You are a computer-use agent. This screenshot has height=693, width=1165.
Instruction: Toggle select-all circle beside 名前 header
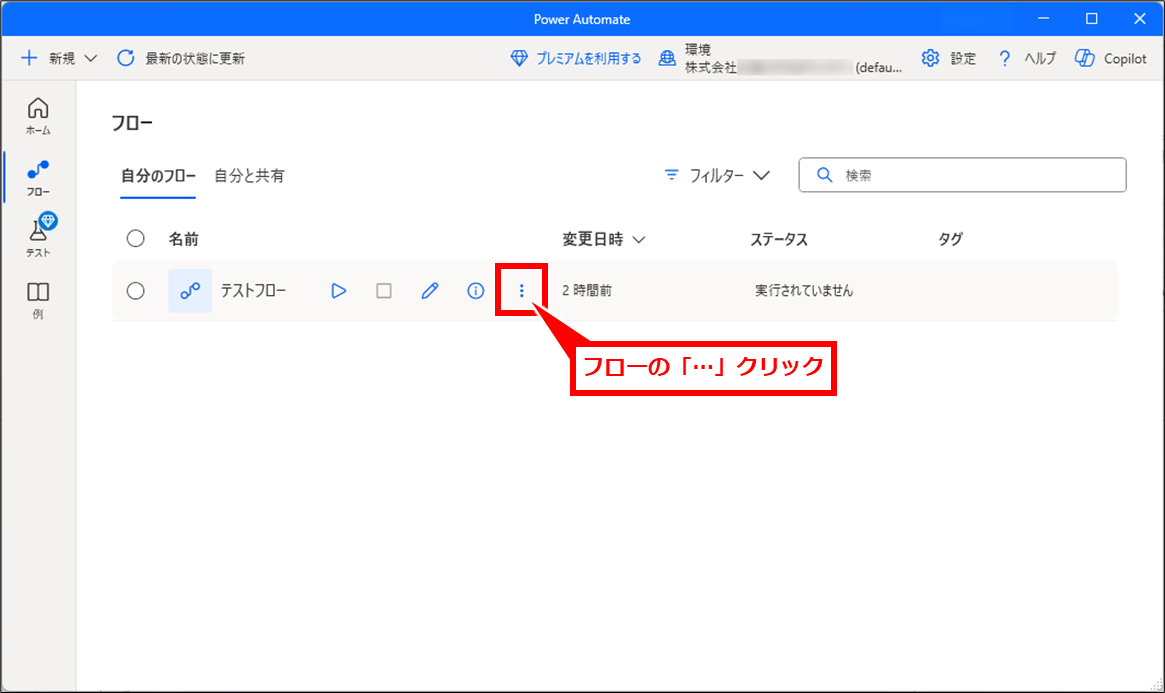136,239
